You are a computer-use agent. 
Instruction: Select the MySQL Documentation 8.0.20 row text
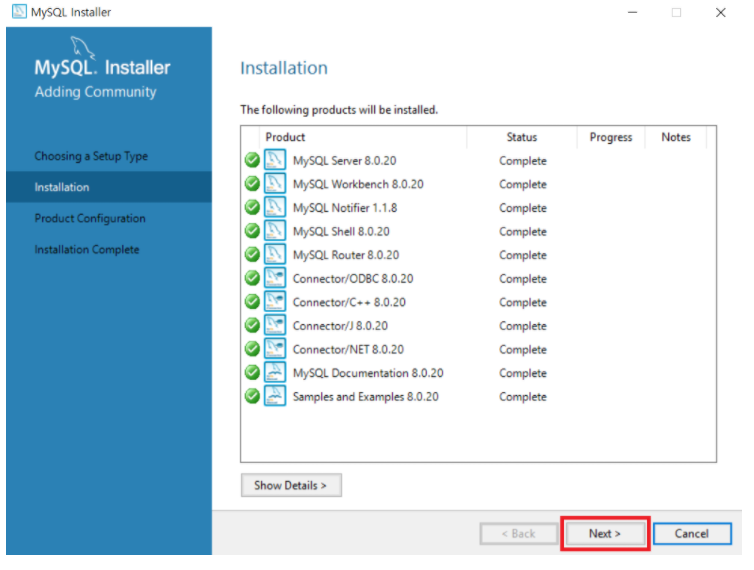[368, 372]
